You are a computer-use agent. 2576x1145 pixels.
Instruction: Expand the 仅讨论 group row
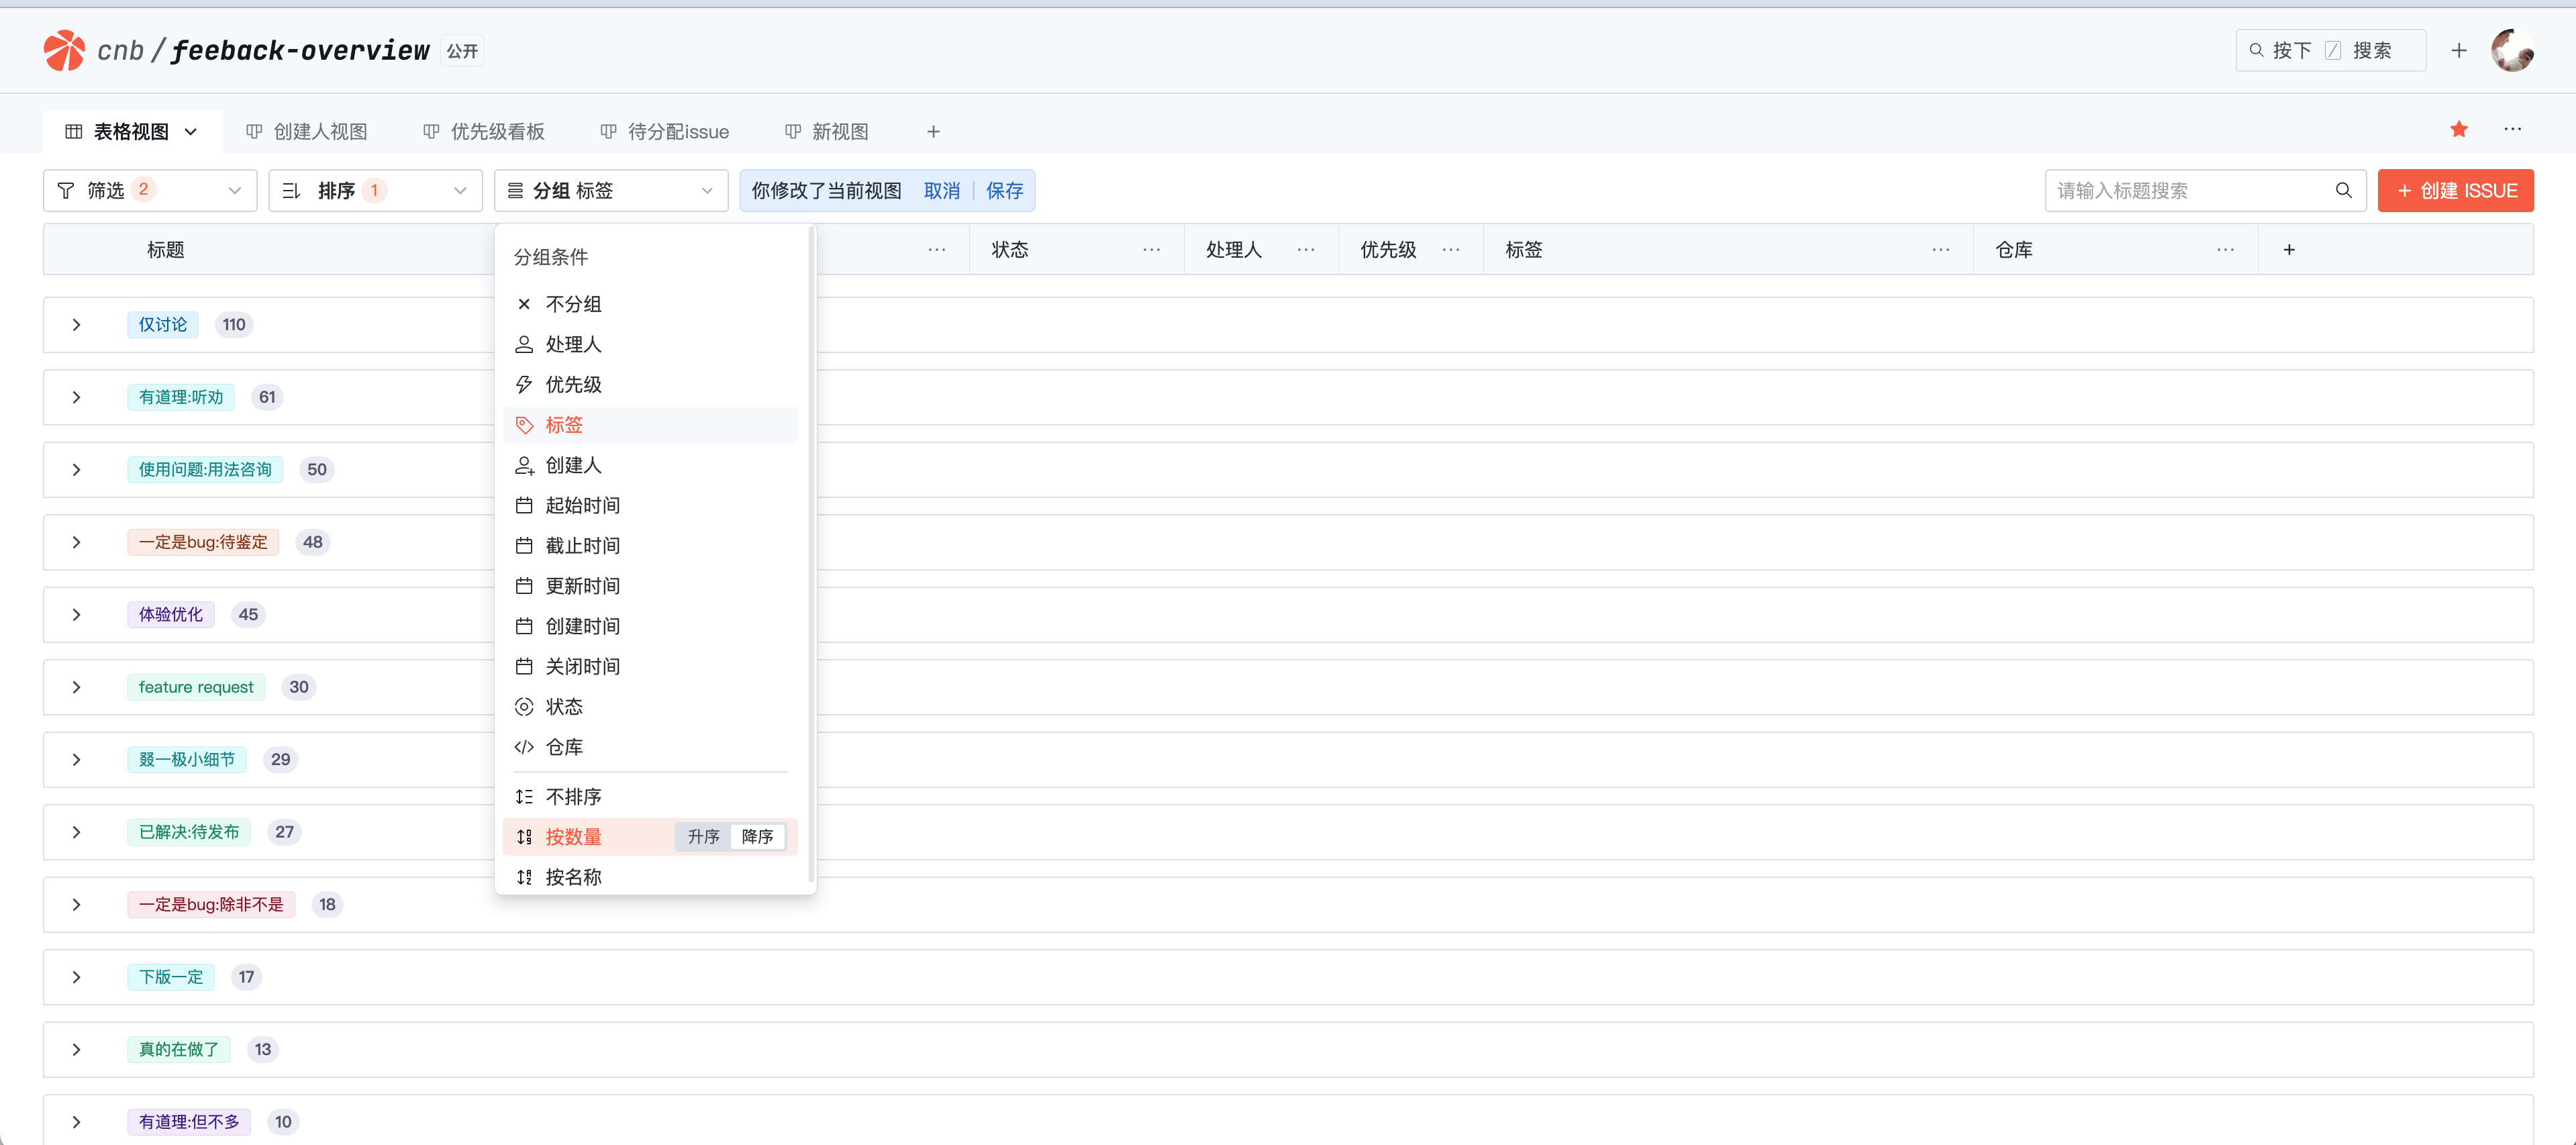click(x=77, y=325)
